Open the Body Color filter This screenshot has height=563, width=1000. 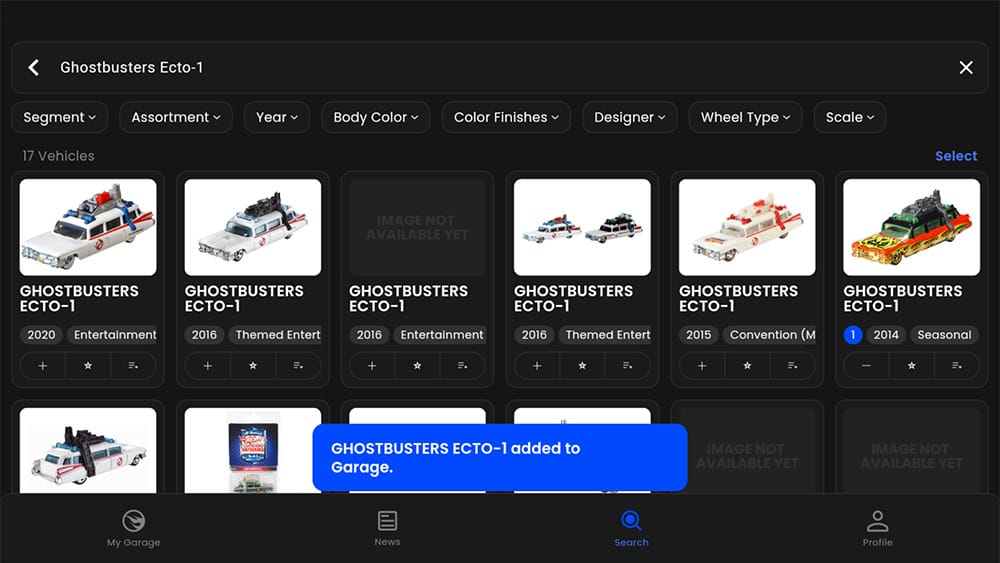point(376,117)
